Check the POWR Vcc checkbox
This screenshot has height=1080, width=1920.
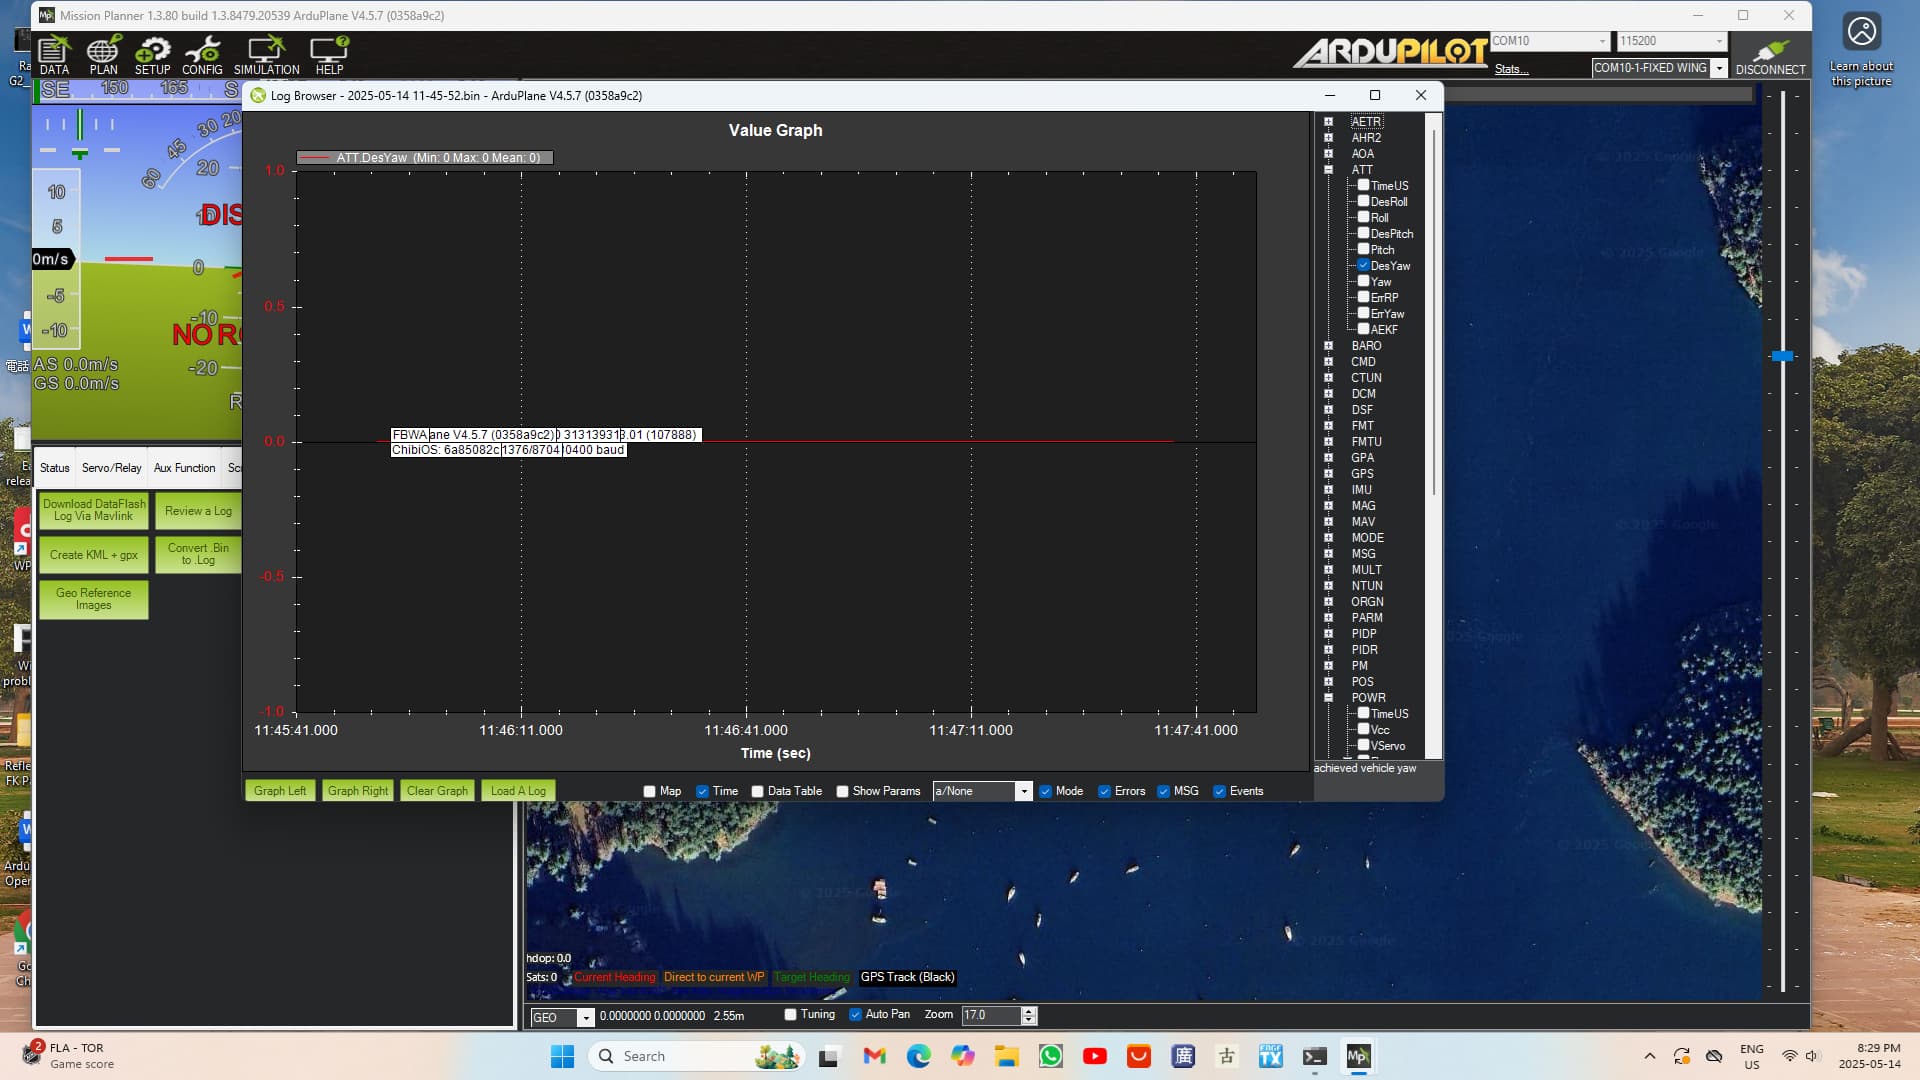pos(1363,729)
